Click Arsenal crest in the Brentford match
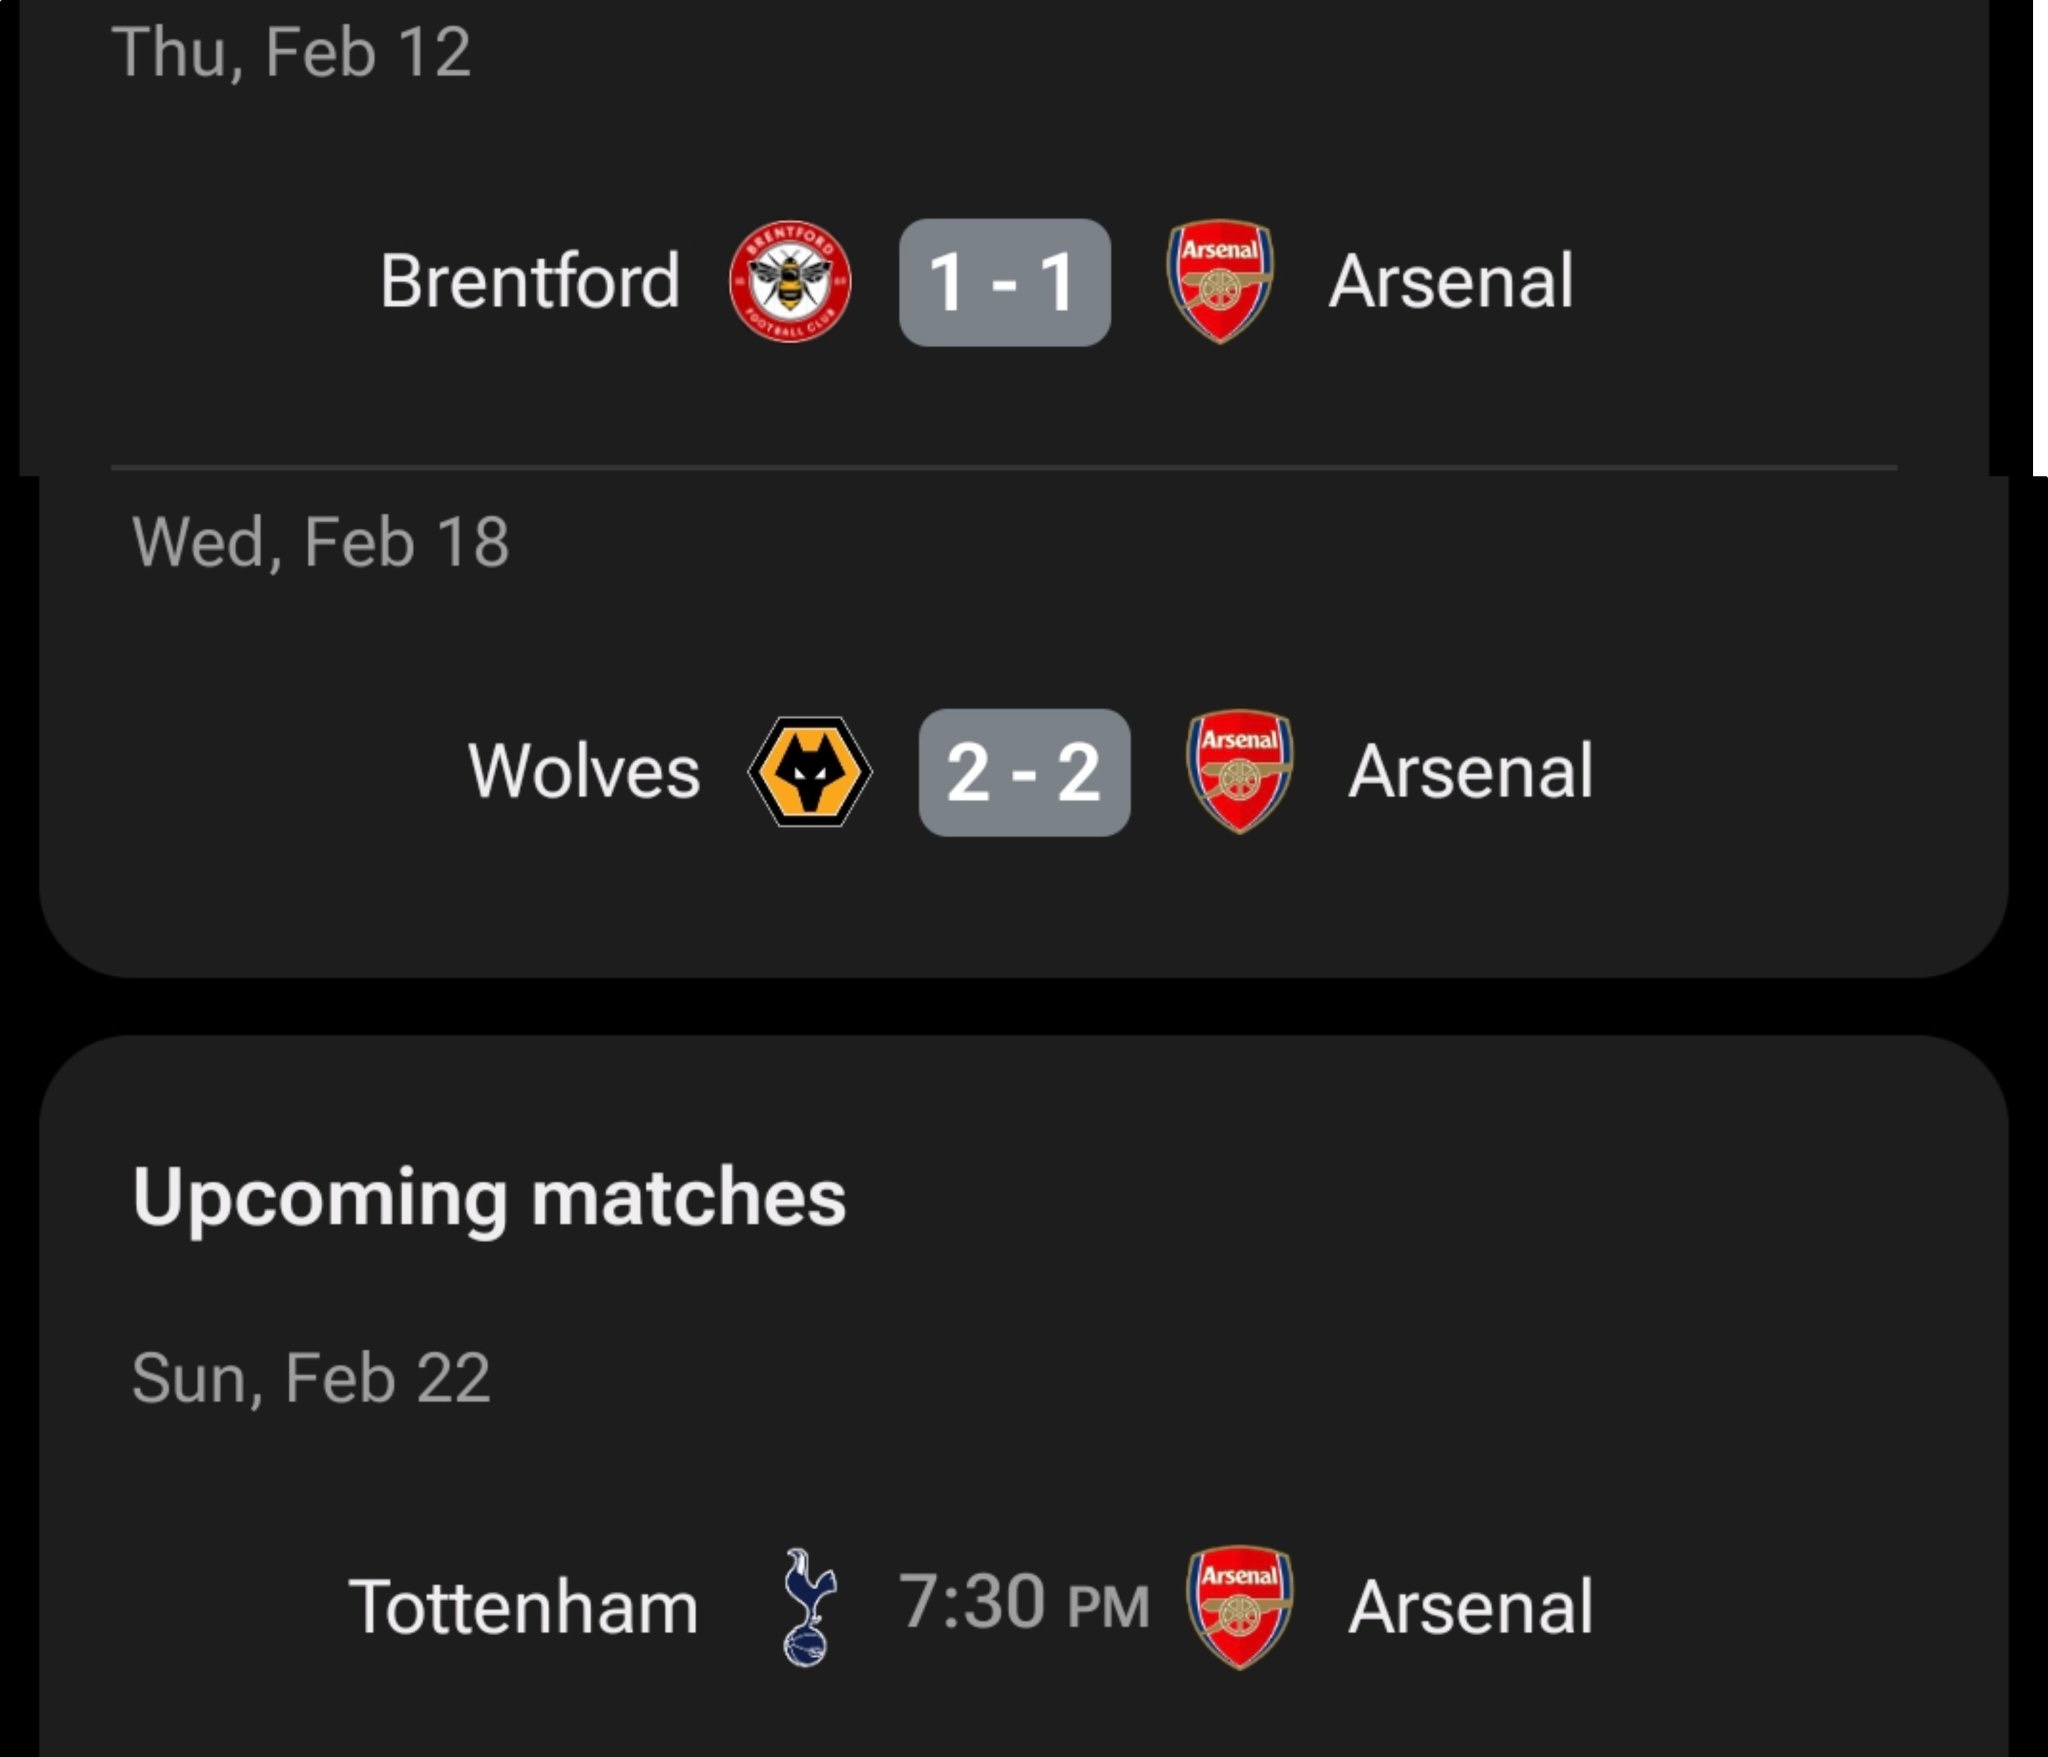The height and width of the screenshot is (1757, 2048). (x=1220, y=281)
